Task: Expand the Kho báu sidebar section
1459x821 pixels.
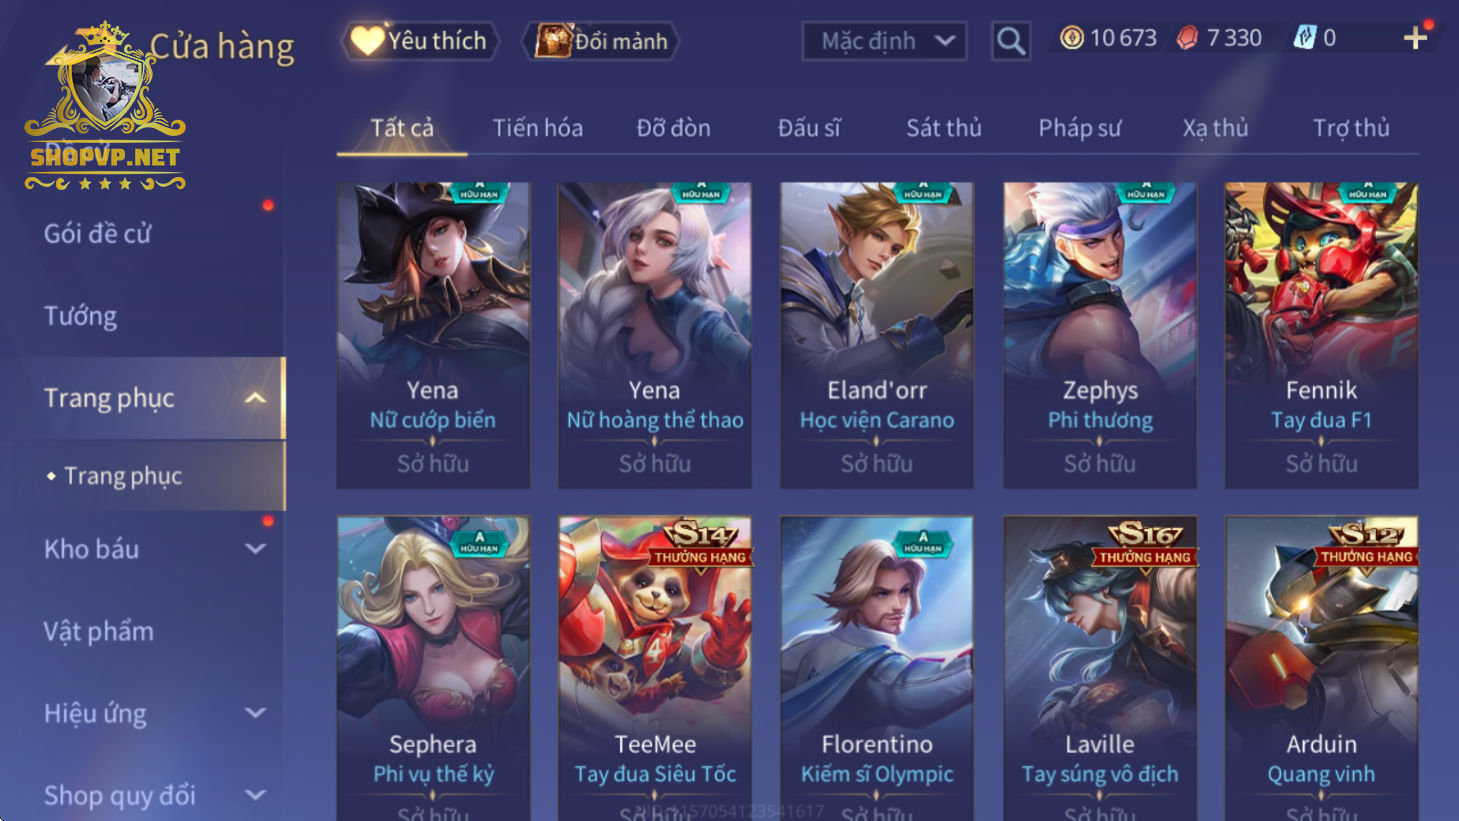Action: (256, 549)
